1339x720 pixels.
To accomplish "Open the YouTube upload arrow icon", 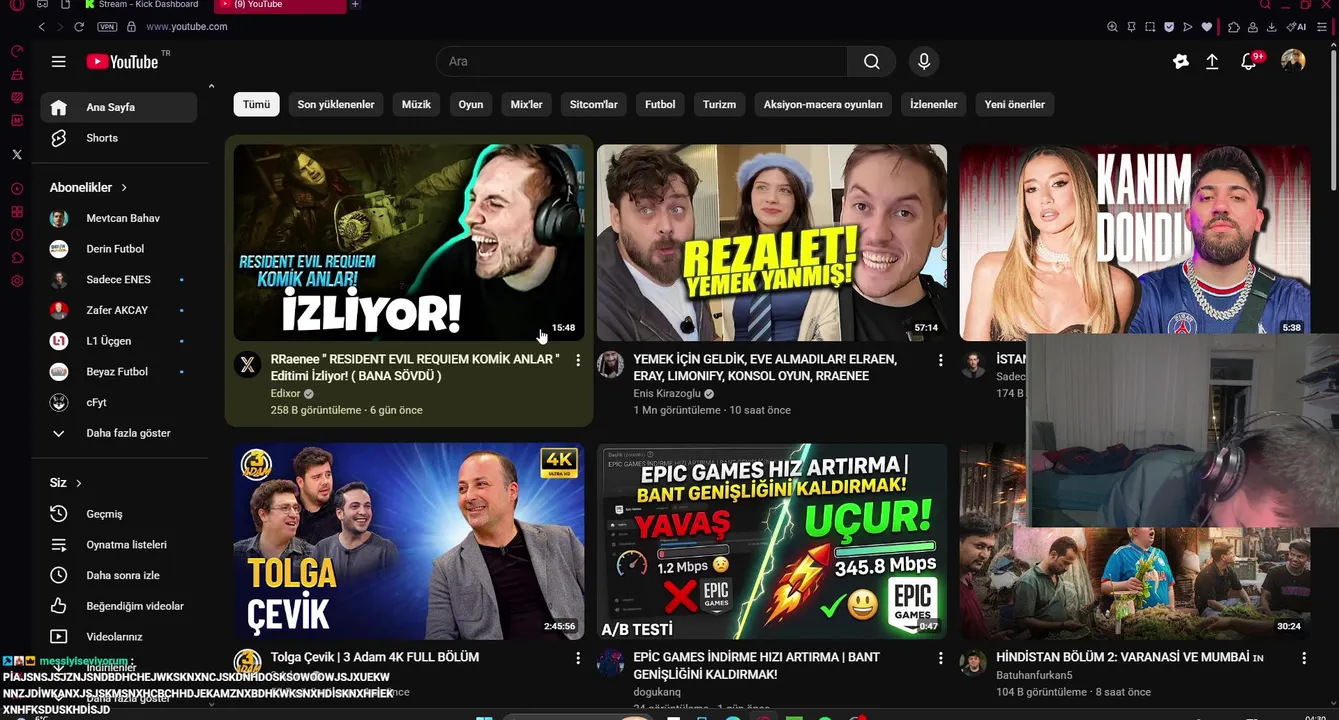I will pos(1212,62).
